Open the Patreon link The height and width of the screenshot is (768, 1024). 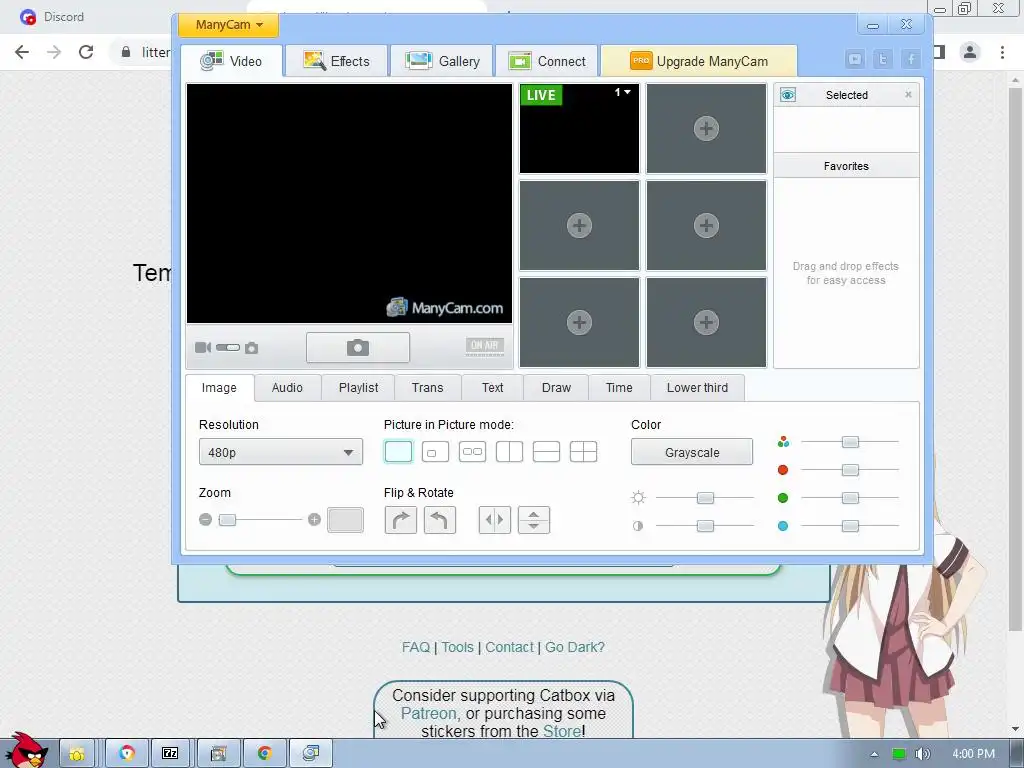click(428, 713)
